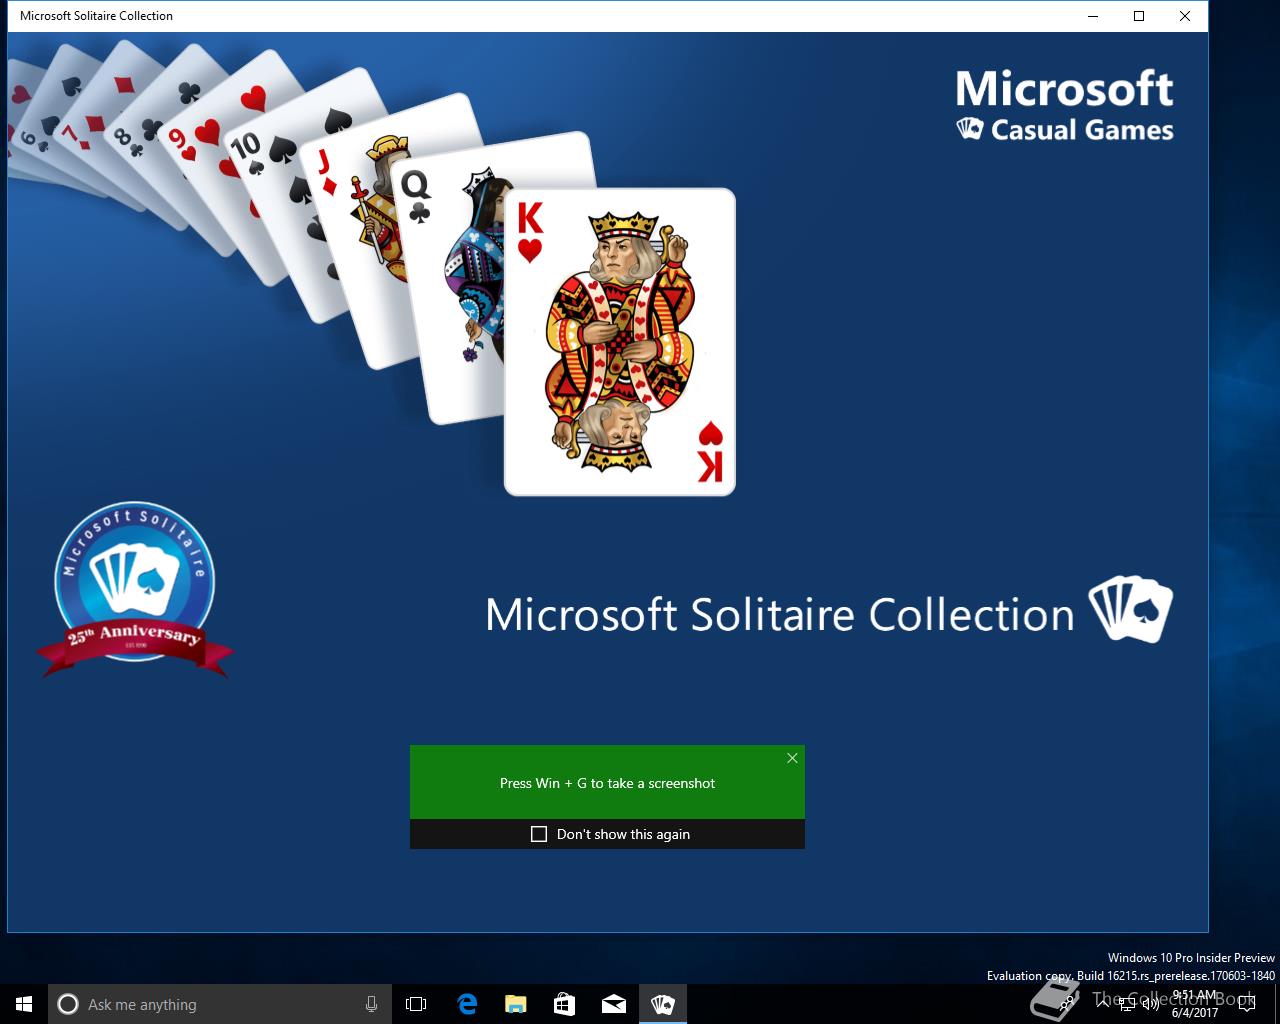Launch Microsoft Edge from the taskbar
The image size is (1280, 1024).
[x=466, y=1004]
